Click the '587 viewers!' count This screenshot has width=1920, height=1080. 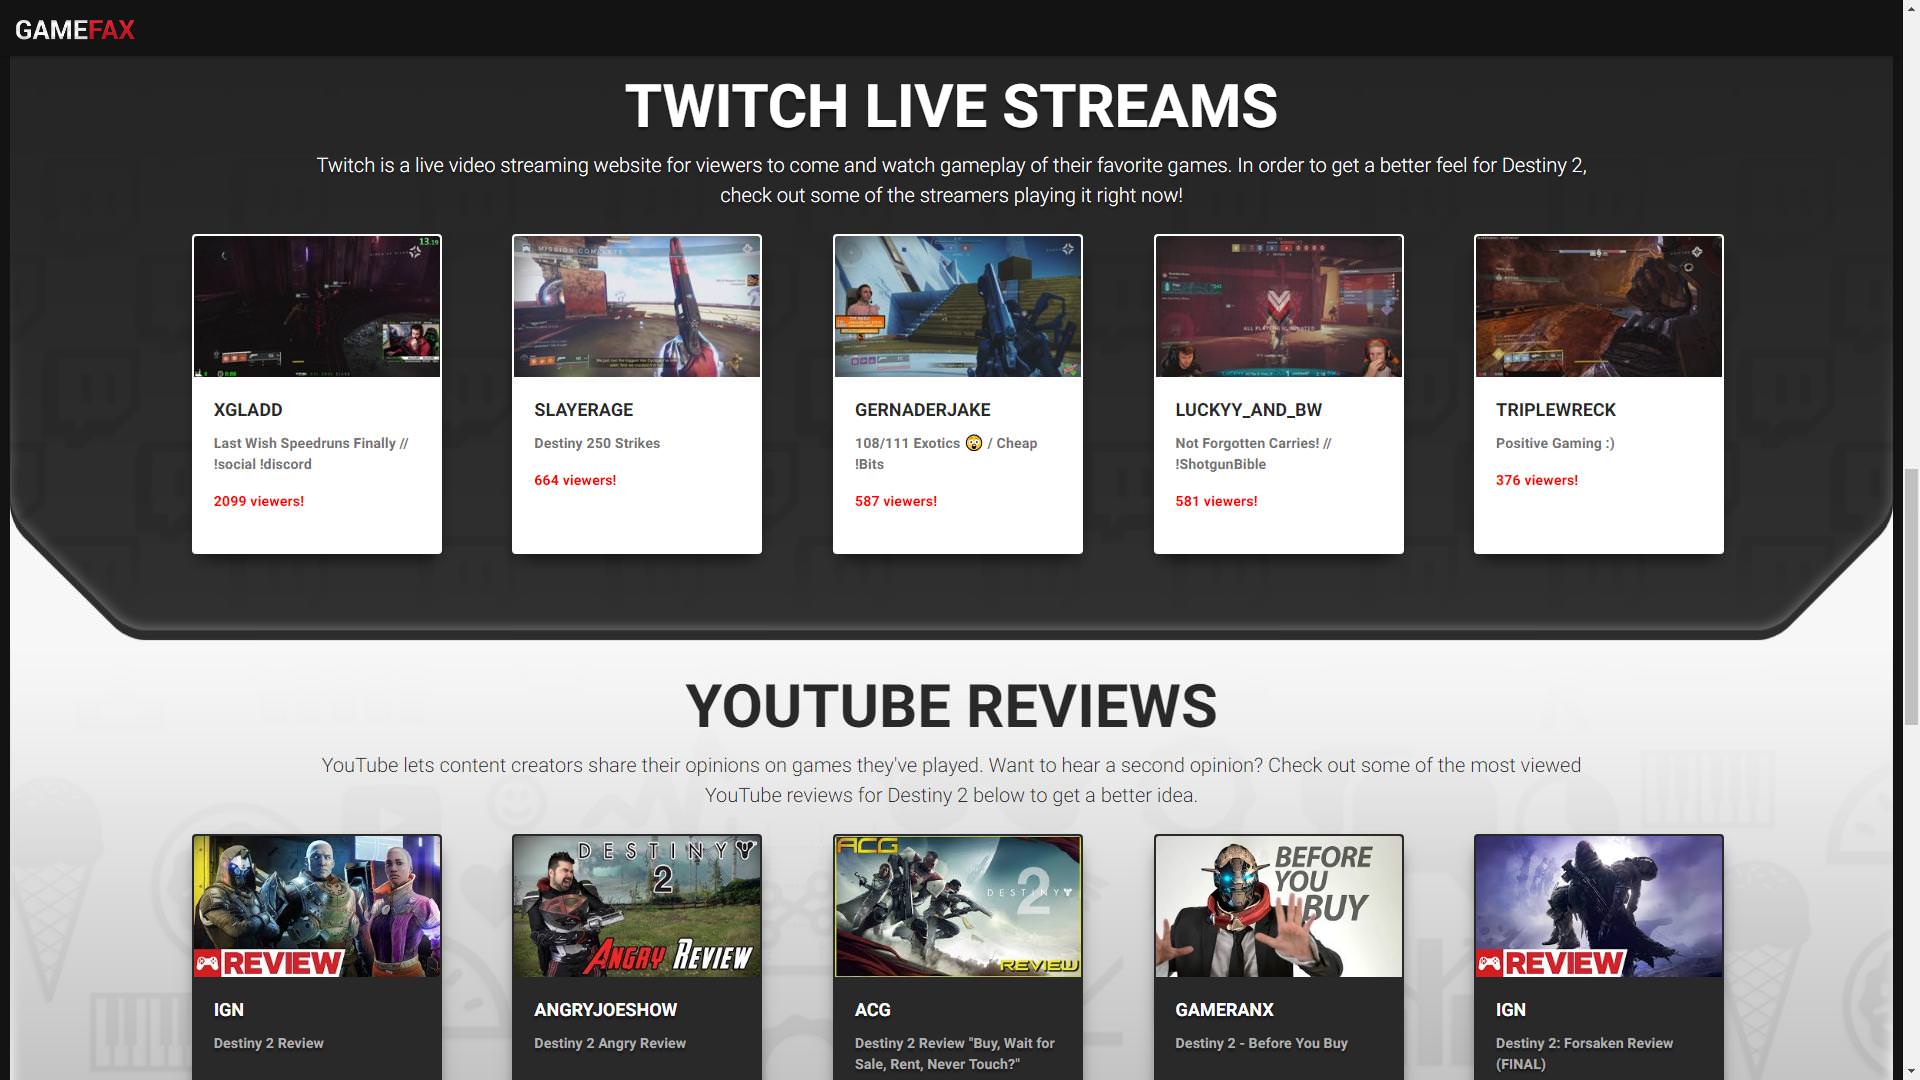tap(896, 501)
